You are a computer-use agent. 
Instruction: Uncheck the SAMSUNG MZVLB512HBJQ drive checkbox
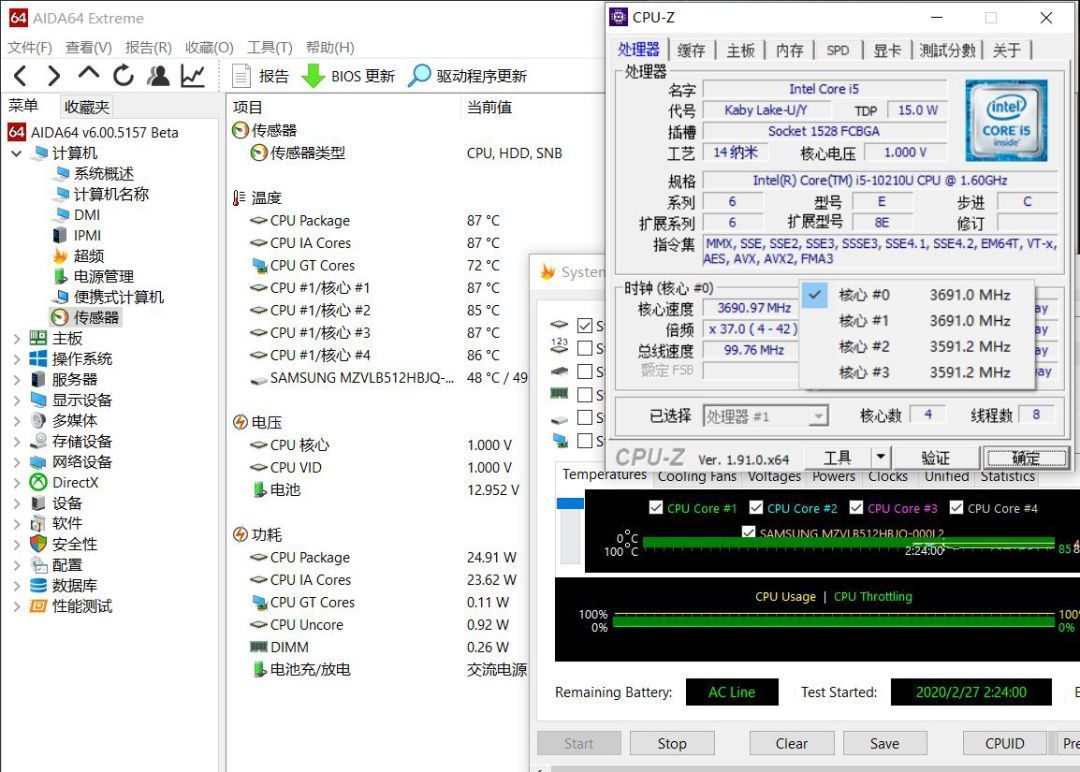tap(750, 531)
